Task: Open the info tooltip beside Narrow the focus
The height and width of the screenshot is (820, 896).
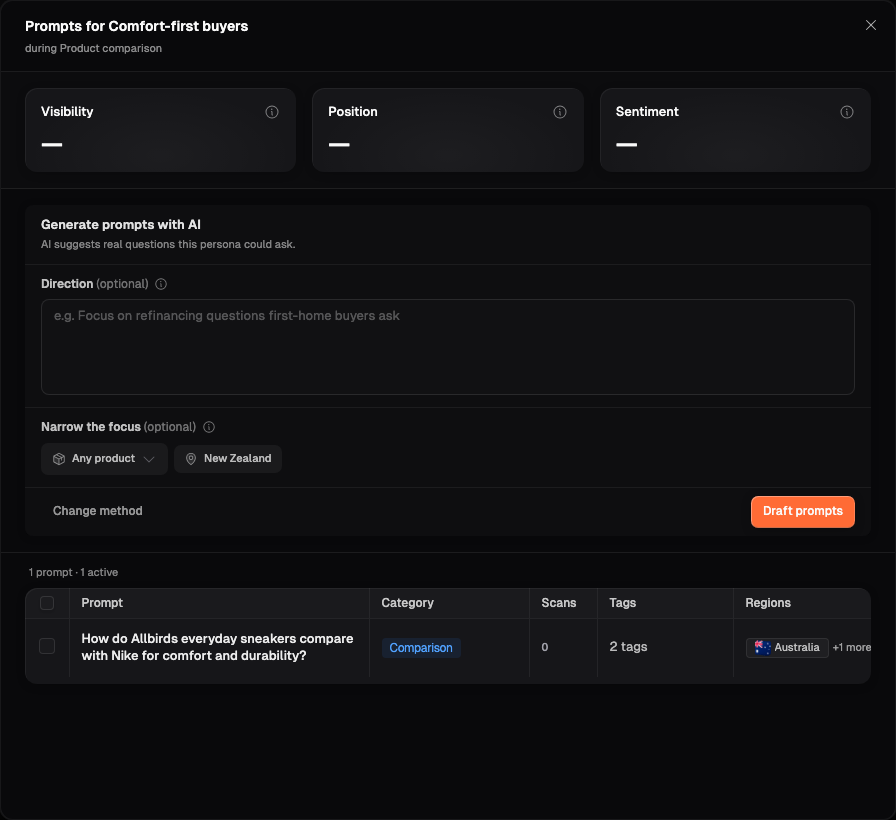Action: tap(209, 427)
